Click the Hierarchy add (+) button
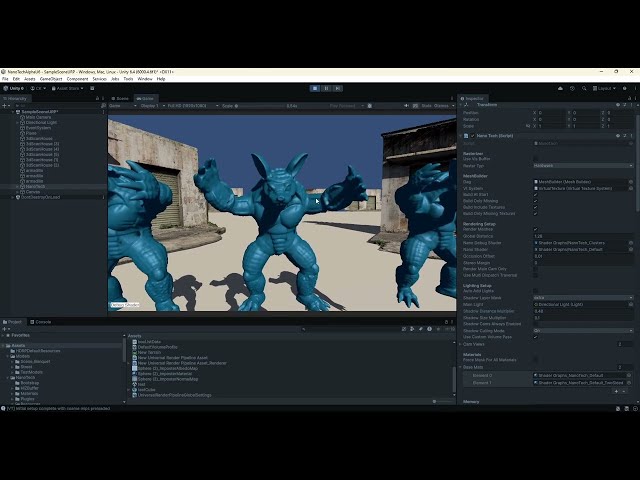Viewport: 640px width, 480px height. (6, 105)
